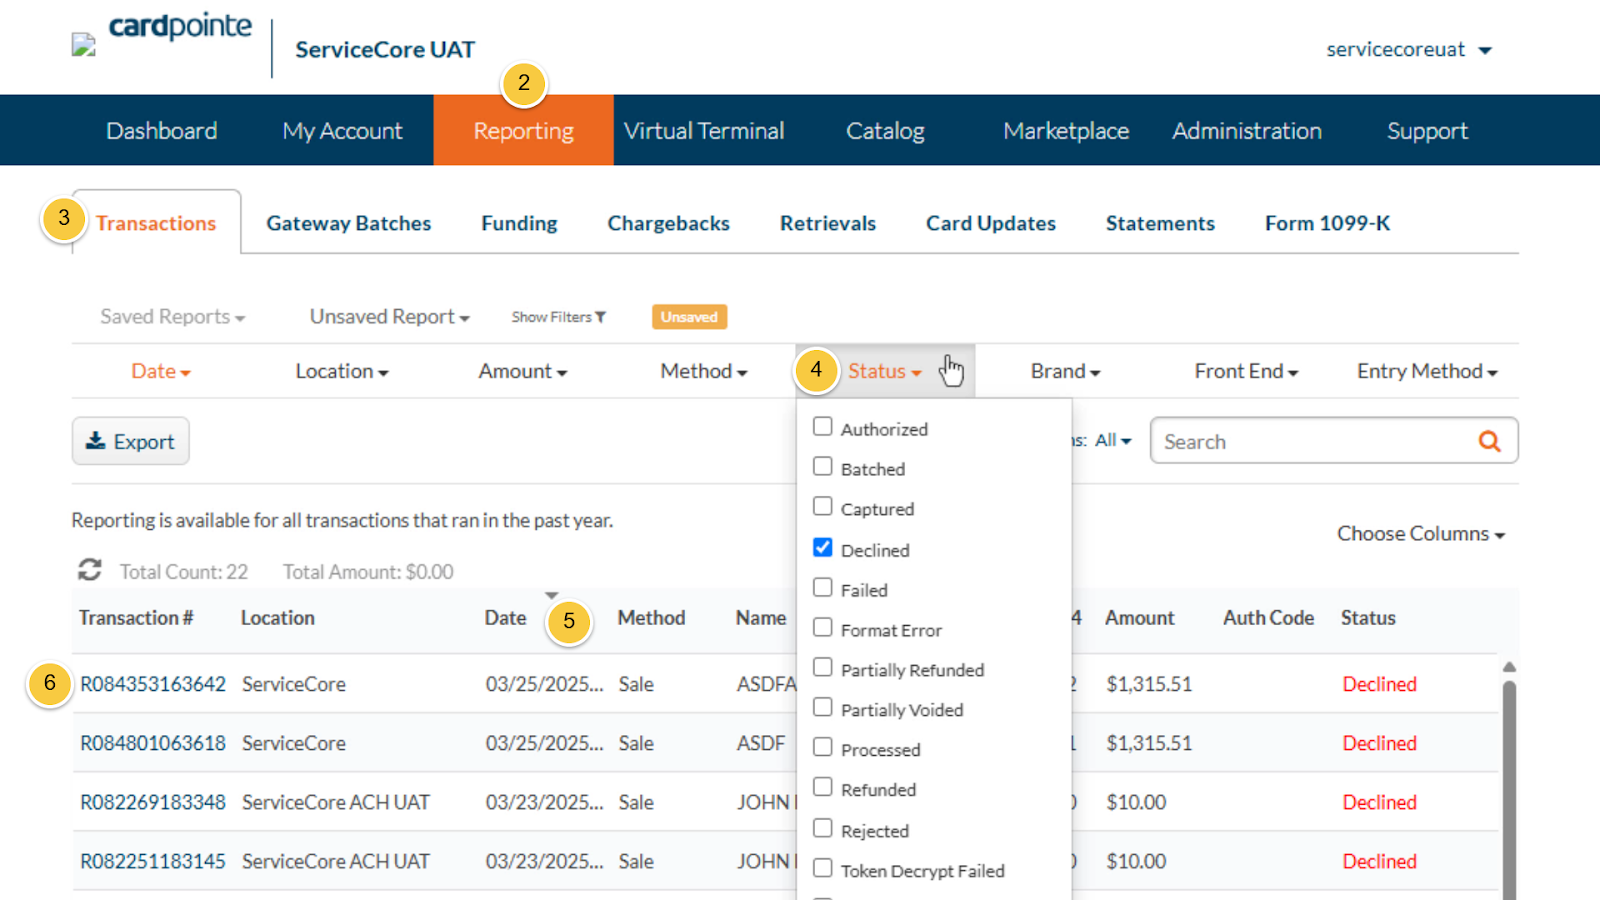Click the Unsaved badge
Image resolution: width=1600 pixels, height=900 pixels.
(689, 317)
